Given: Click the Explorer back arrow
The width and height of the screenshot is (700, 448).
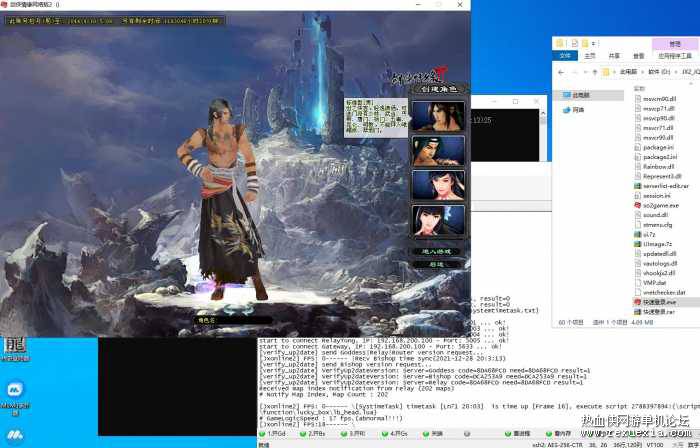Looking at the screenshot, I should [x=562, y=72].
